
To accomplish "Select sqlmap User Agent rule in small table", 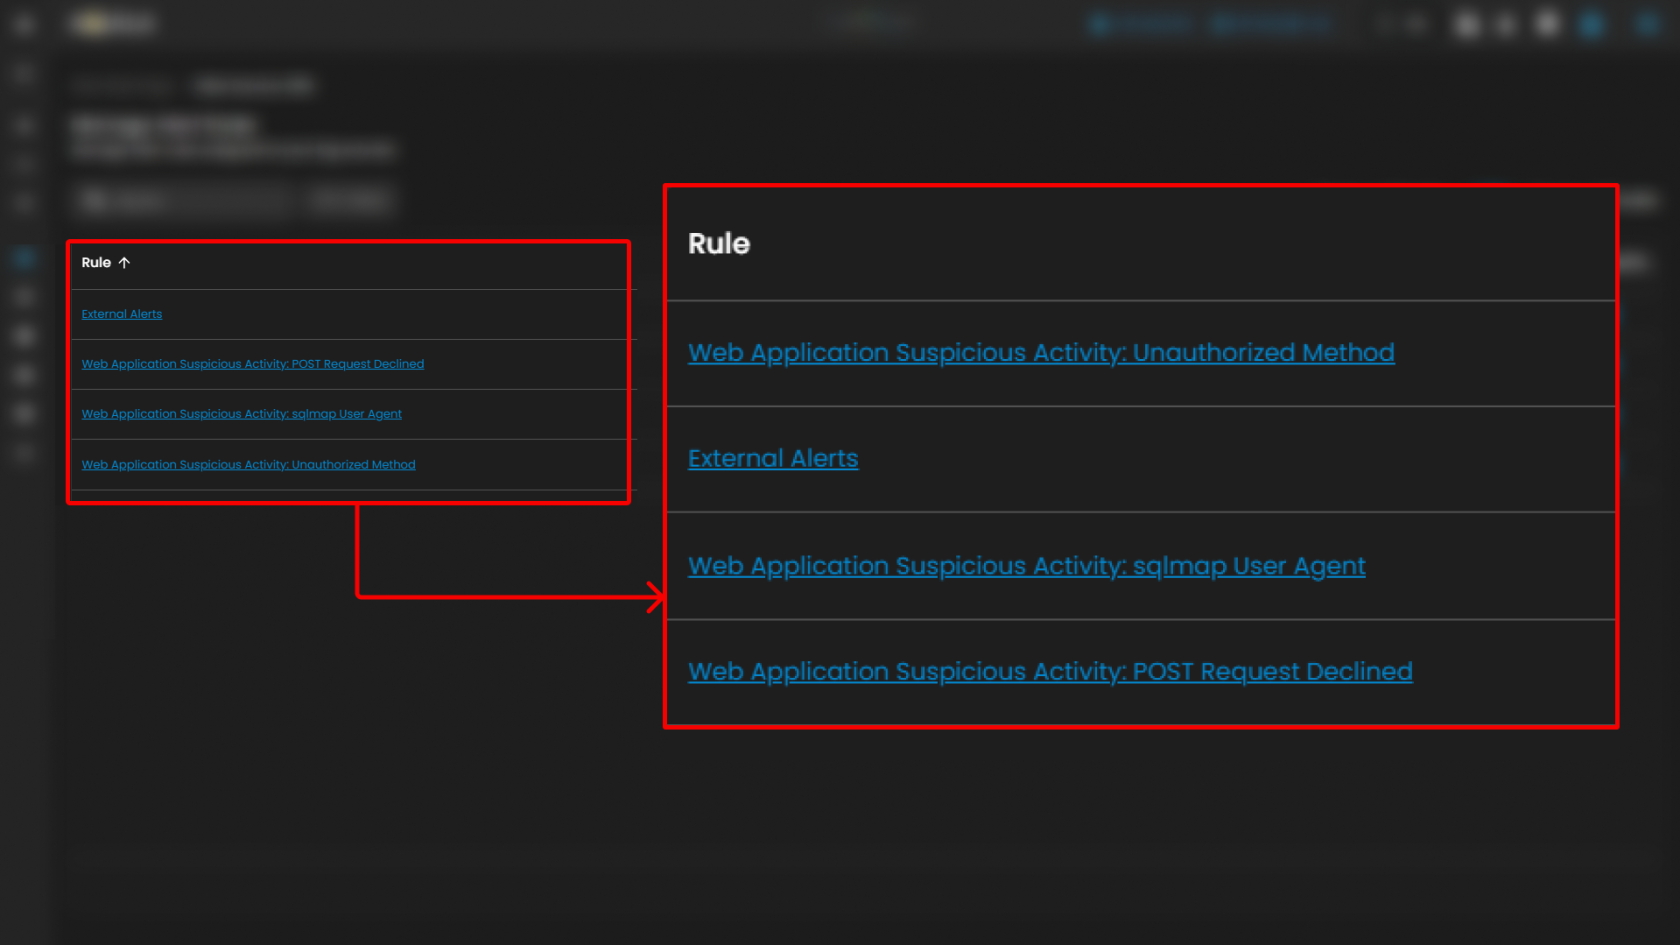I will 242,414.
